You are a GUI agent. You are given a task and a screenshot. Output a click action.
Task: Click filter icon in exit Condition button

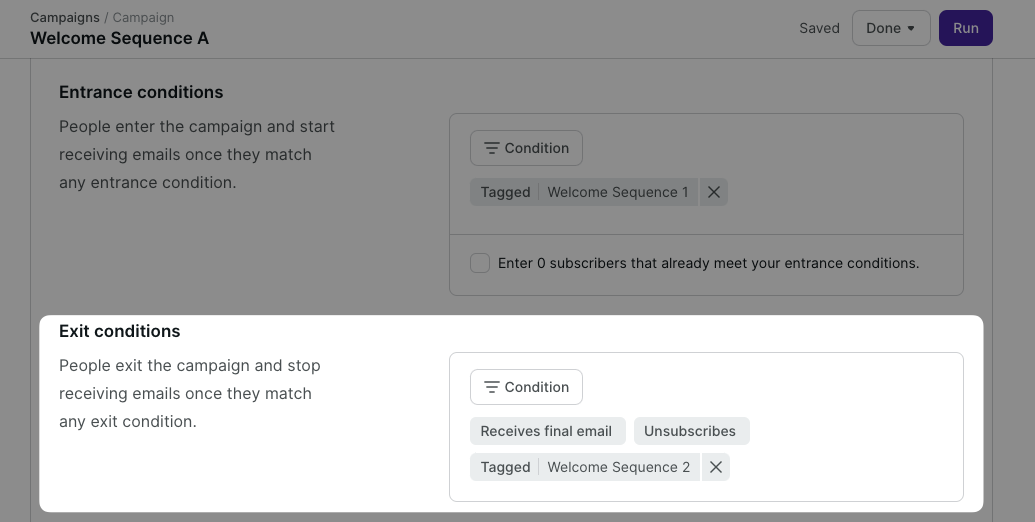(491, 387)
